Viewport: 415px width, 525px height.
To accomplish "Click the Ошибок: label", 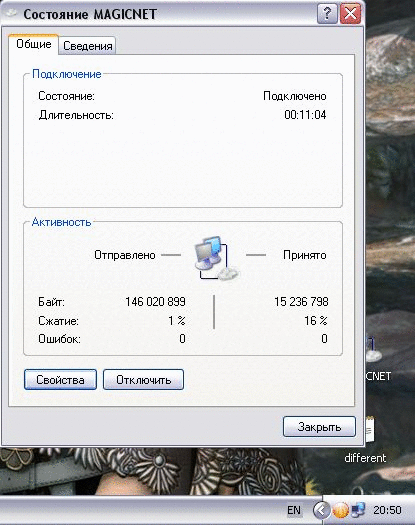I will click(x=59, y=339).
